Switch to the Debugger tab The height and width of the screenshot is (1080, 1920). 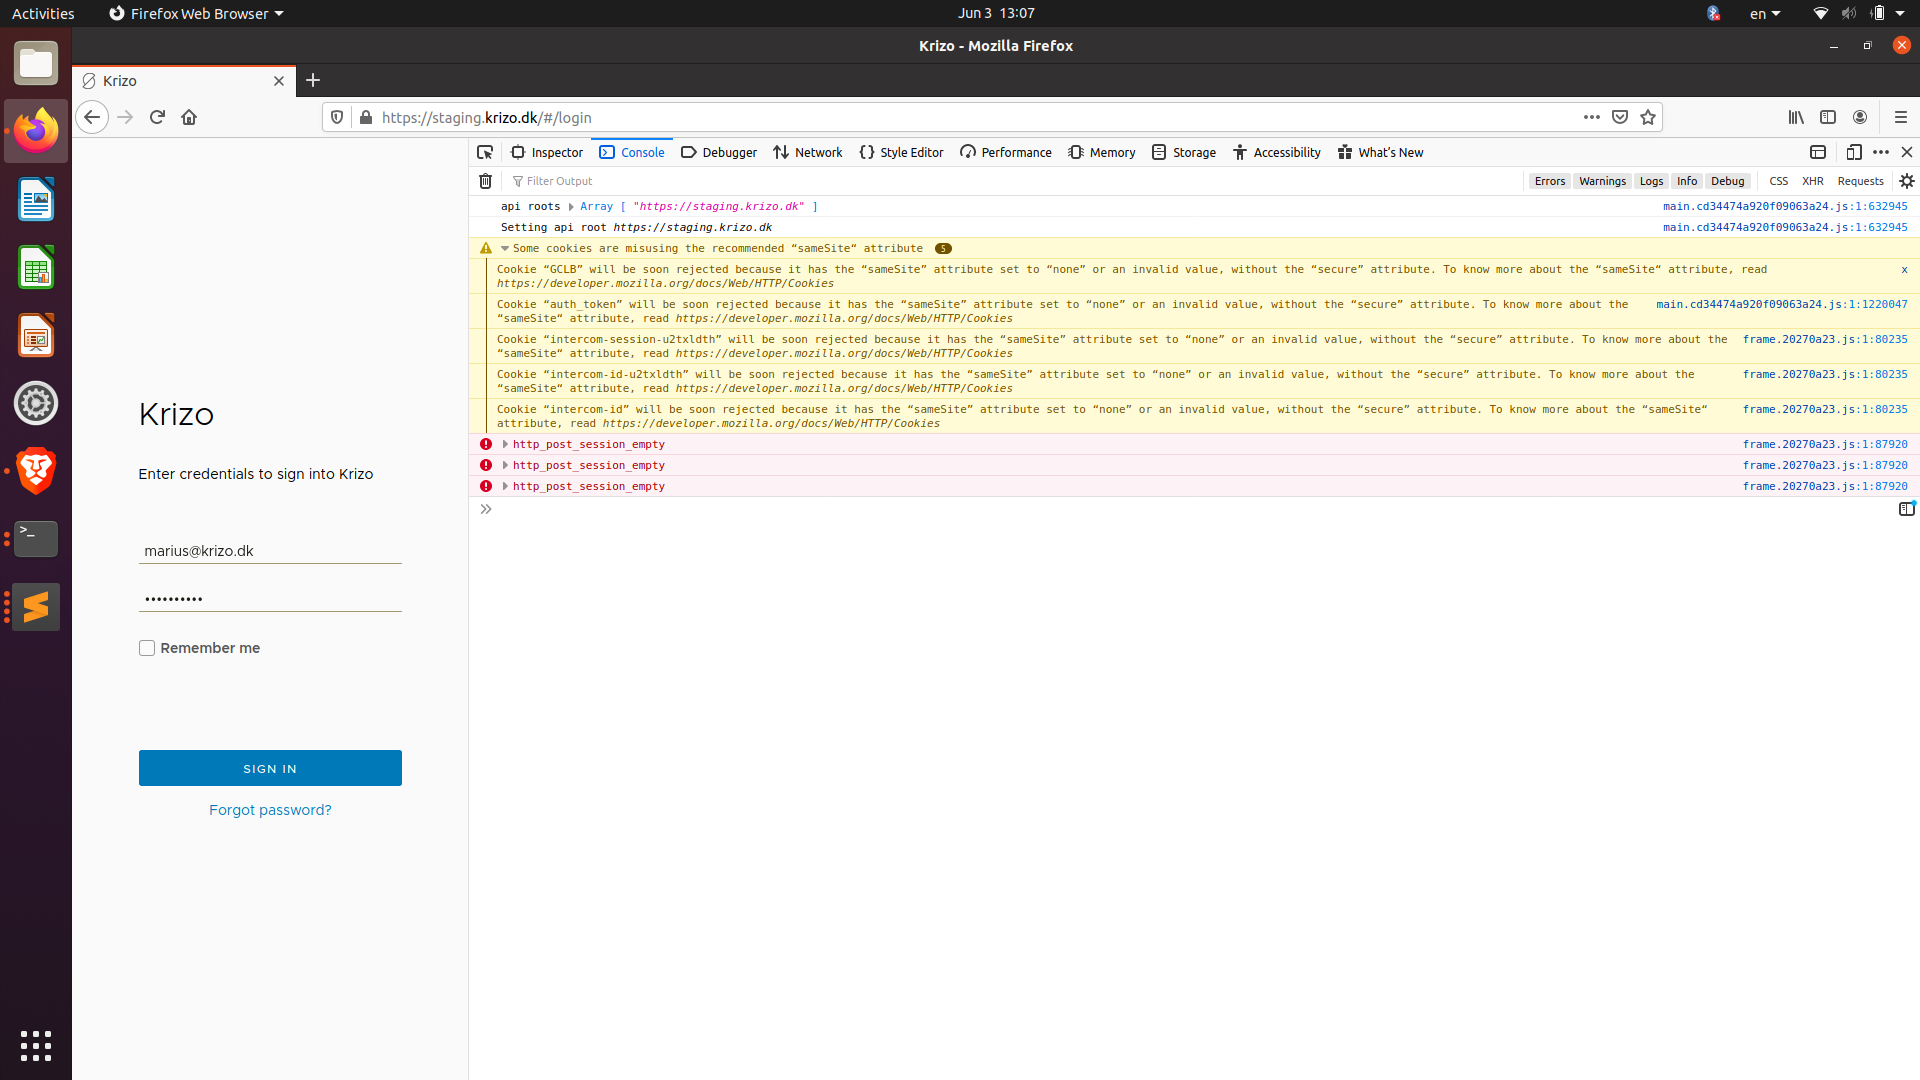719,152
